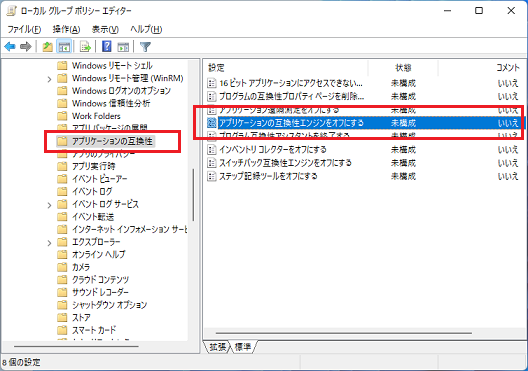Sort by the 状態 column header

[x=403, y=68]
